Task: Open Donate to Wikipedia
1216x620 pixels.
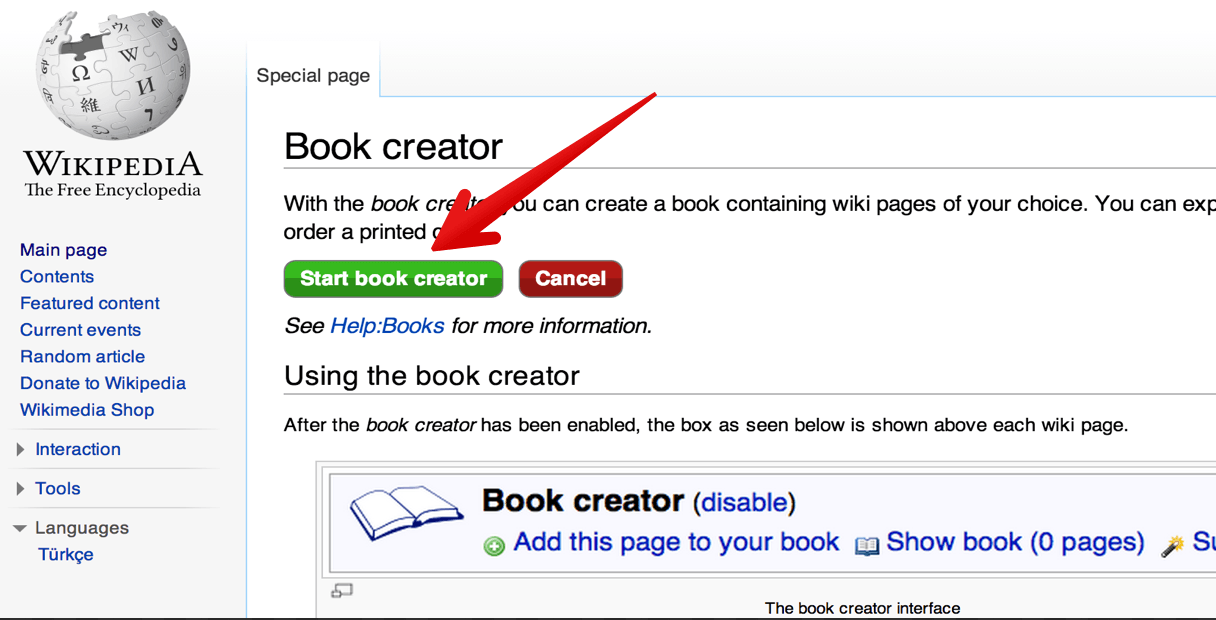Action: pos(103,383)
